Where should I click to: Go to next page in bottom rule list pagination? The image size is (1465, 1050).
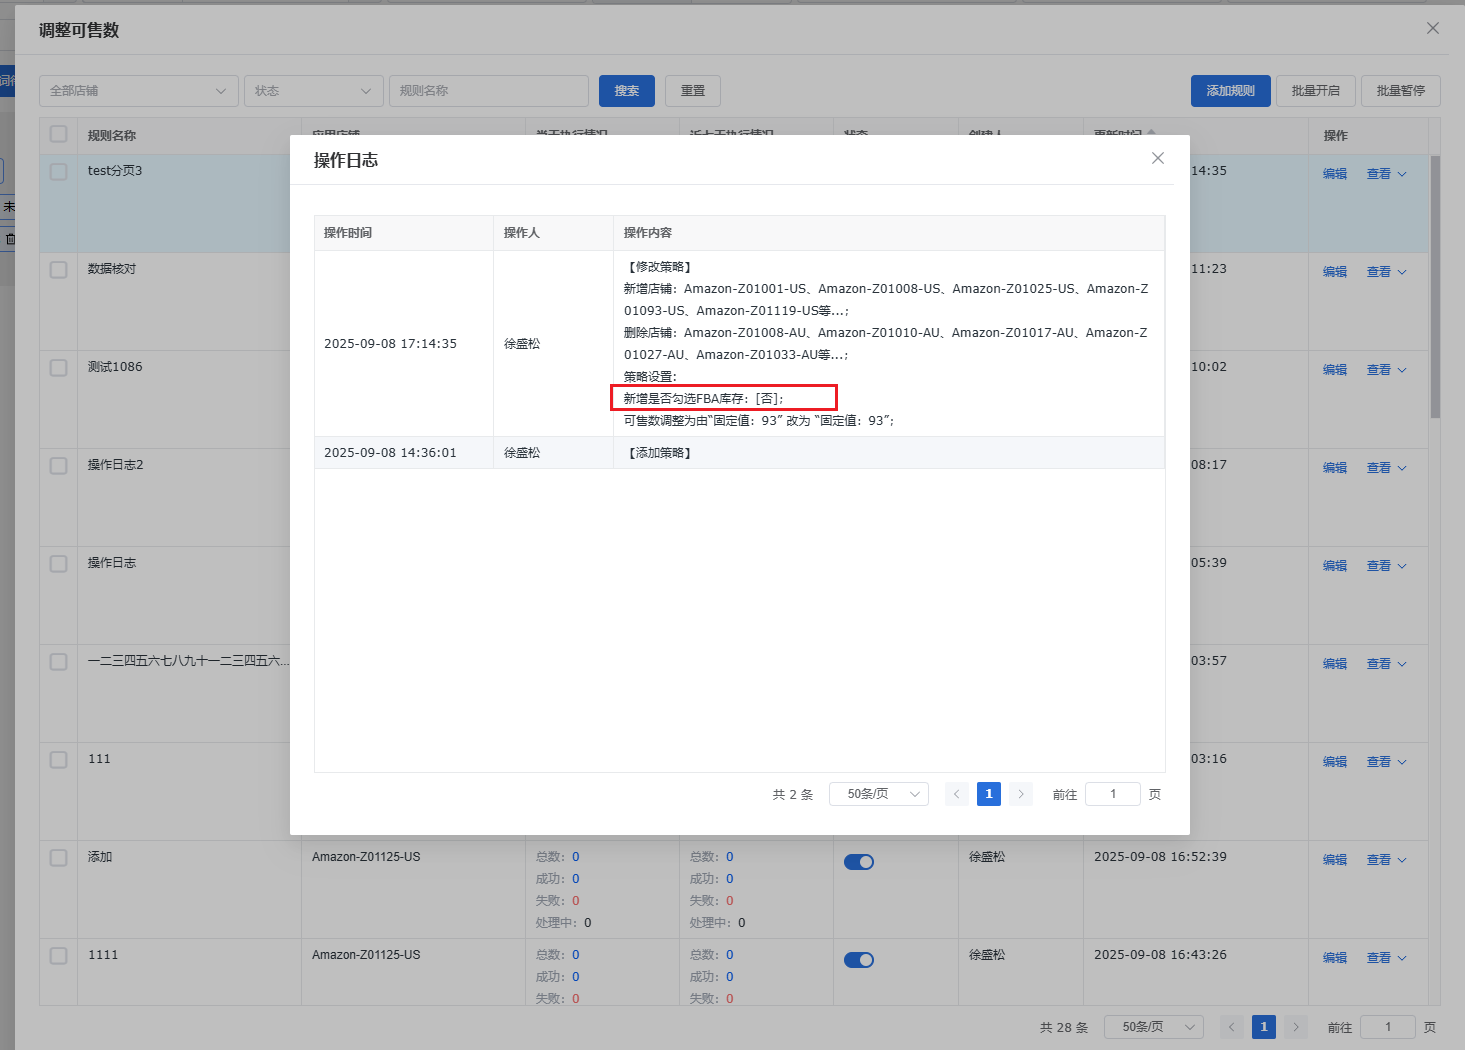(x=1296, y=1027)
